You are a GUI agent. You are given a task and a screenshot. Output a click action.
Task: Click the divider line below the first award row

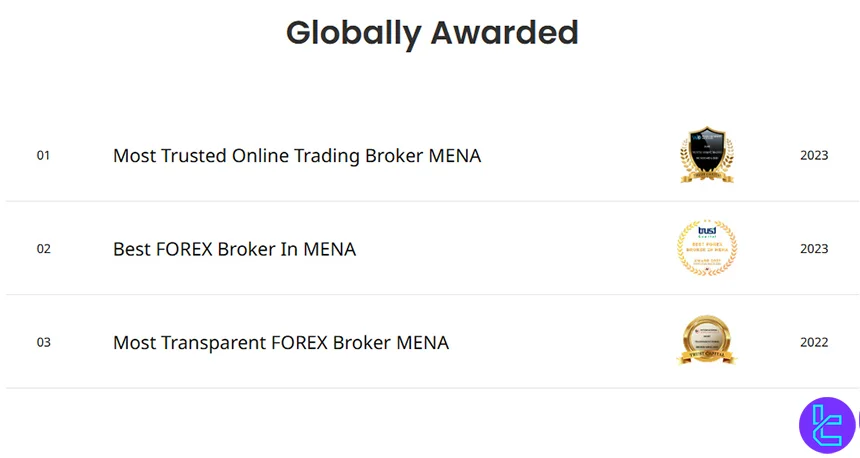[430, 201]
